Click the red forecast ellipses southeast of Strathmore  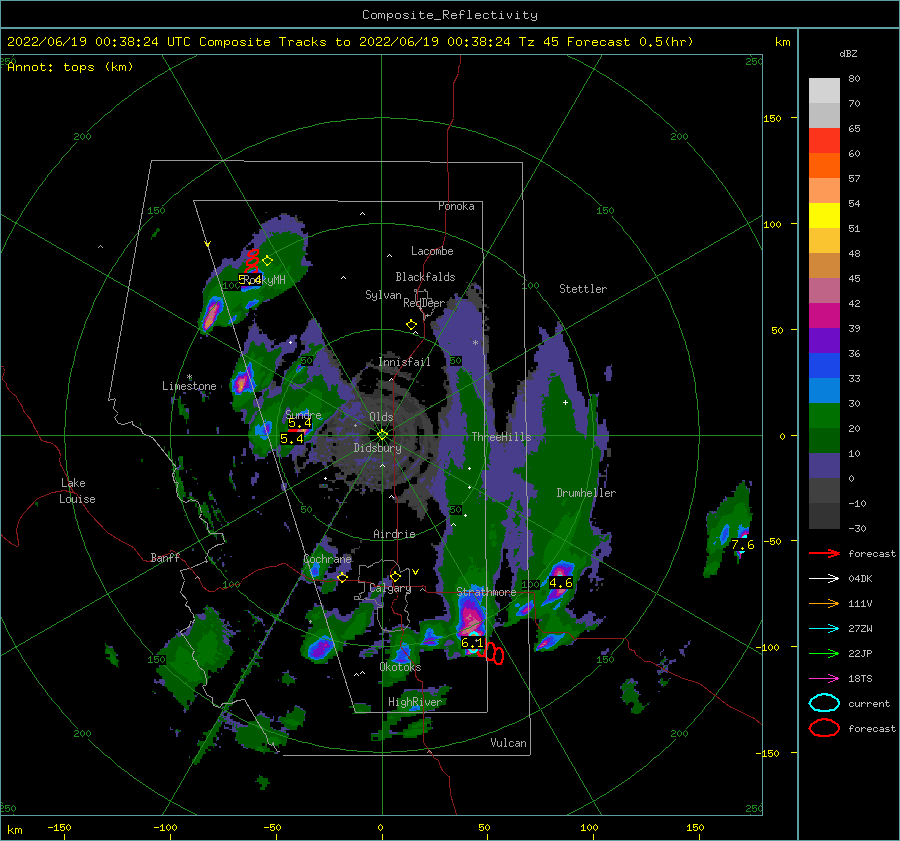(492, 653)
